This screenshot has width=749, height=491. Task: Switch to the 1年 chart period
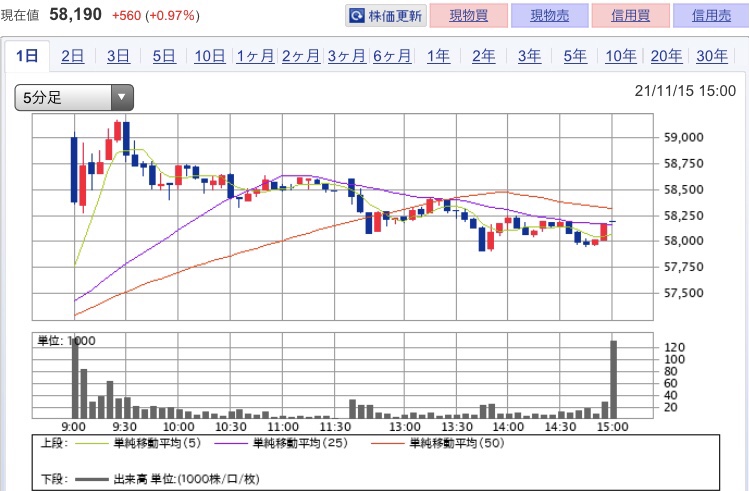pyautogui.click(x=438, y=56)
